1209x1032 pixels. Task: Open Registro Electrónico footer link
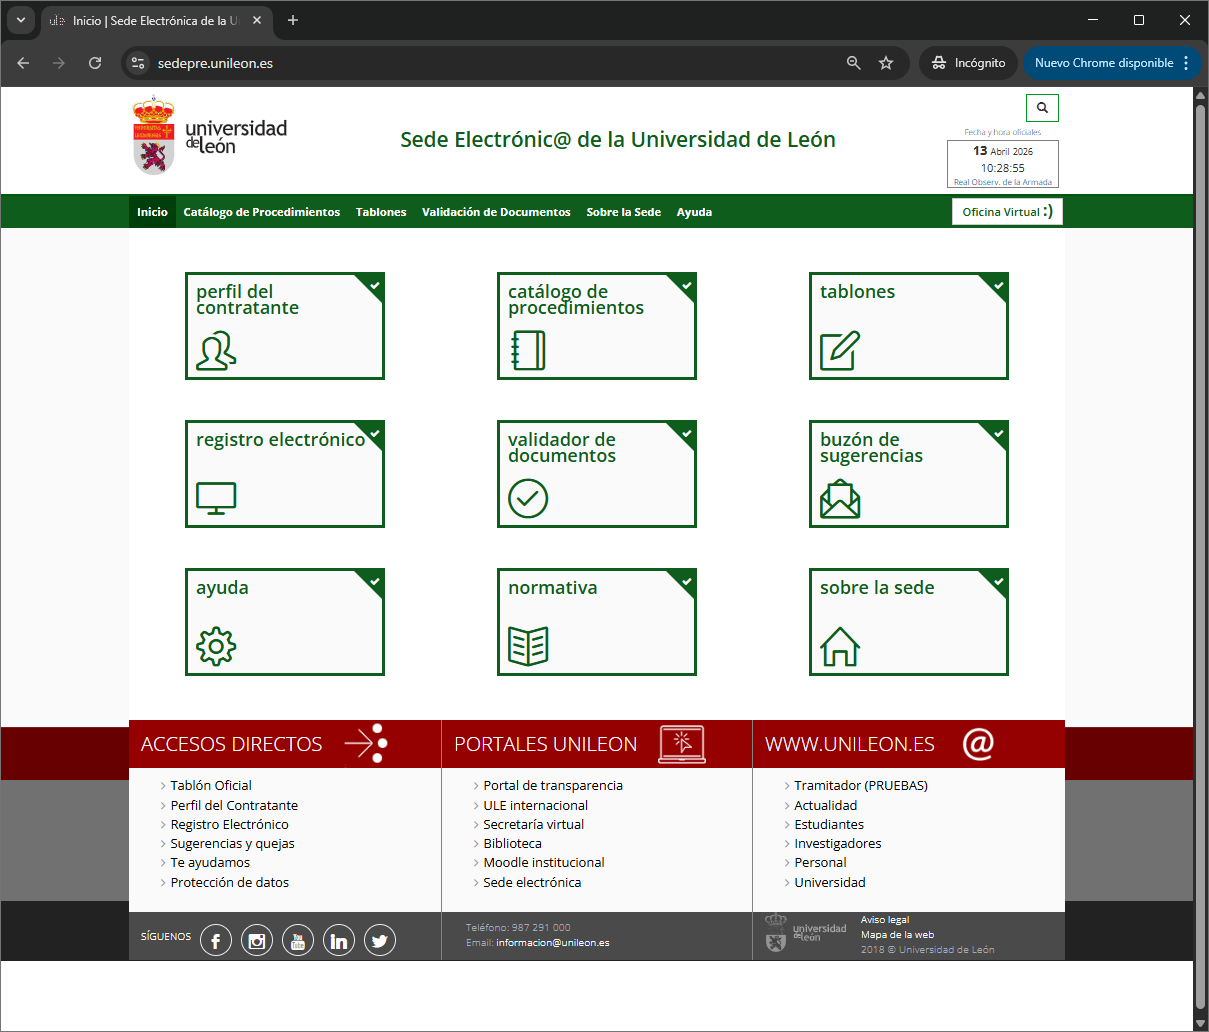(230, 824)
